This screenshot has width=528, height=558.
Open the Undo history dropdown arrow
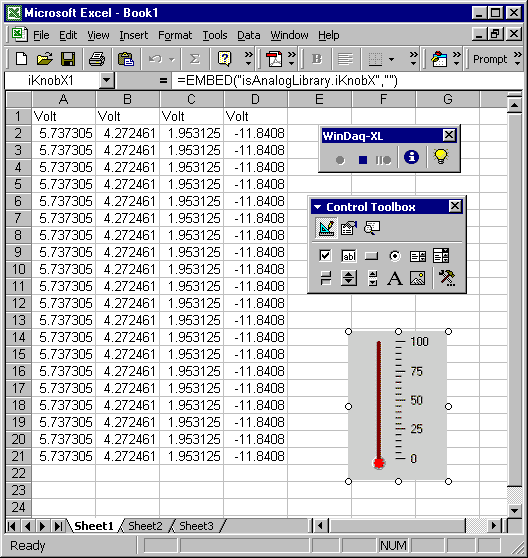[x=172, y=59]
